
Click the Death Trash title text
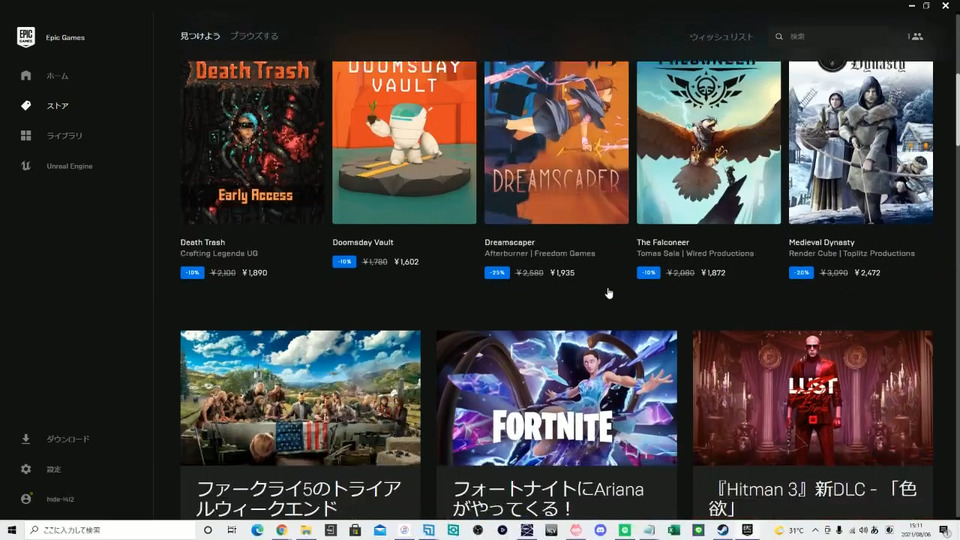tap(203, 242)
